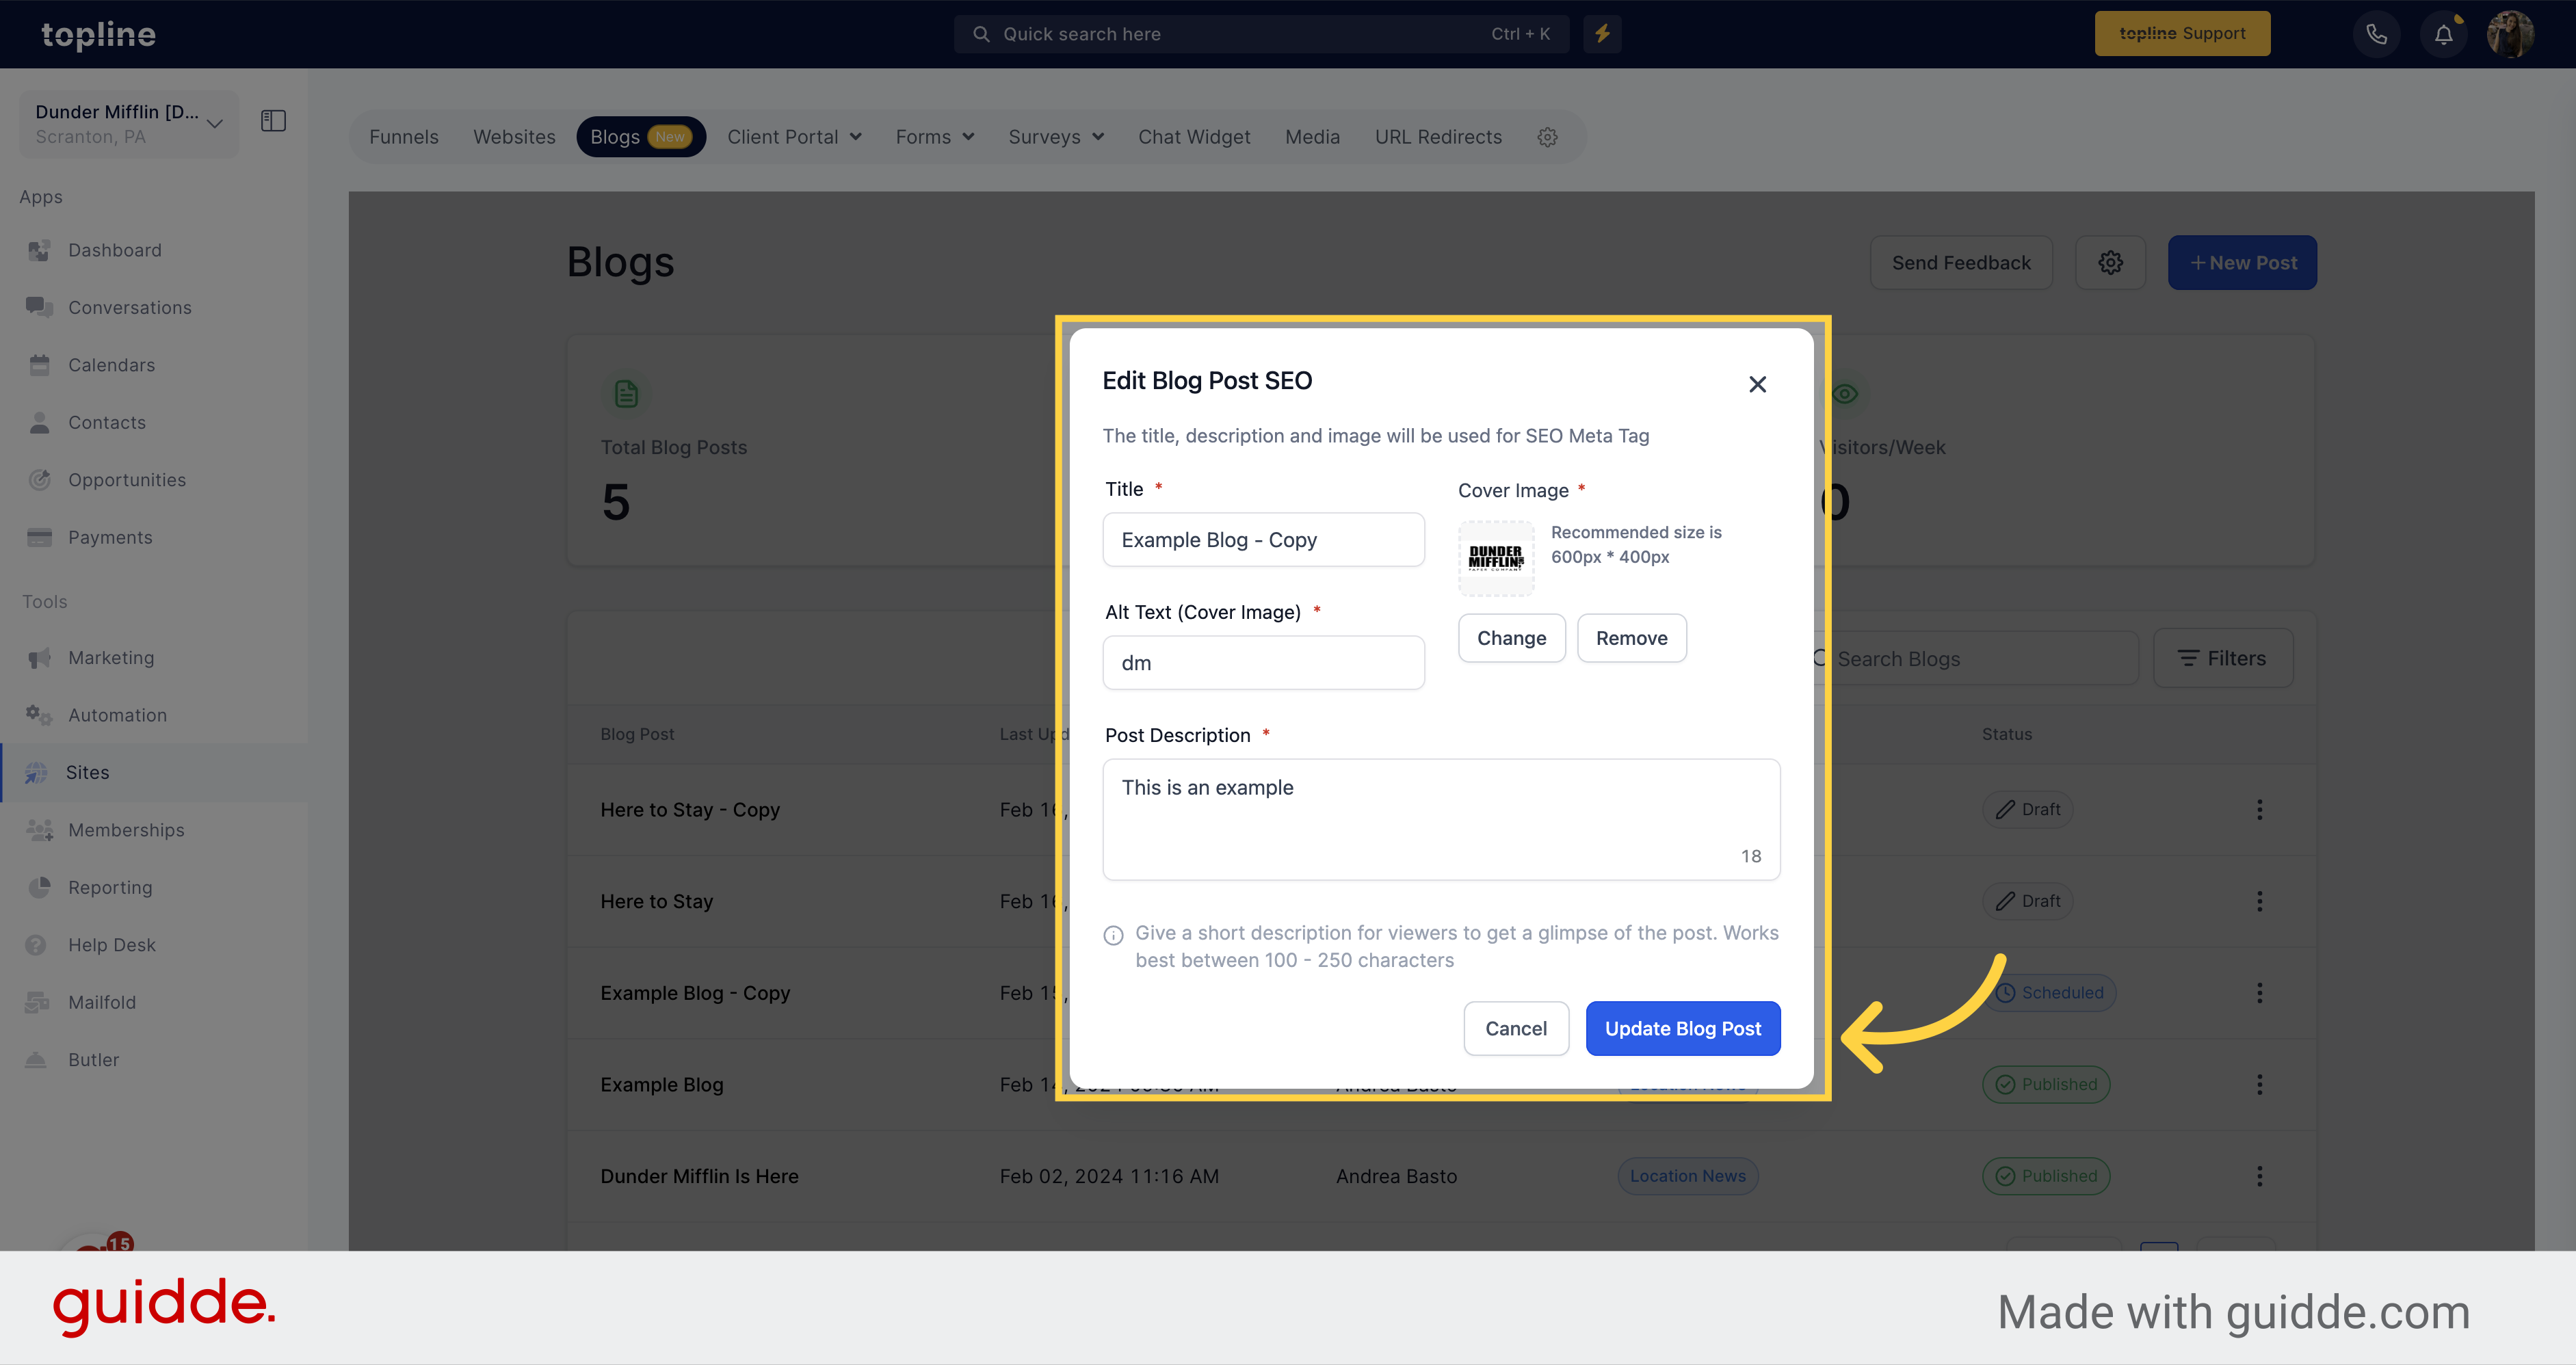Open the Dashboard sidebar icon

pos(39,250)
